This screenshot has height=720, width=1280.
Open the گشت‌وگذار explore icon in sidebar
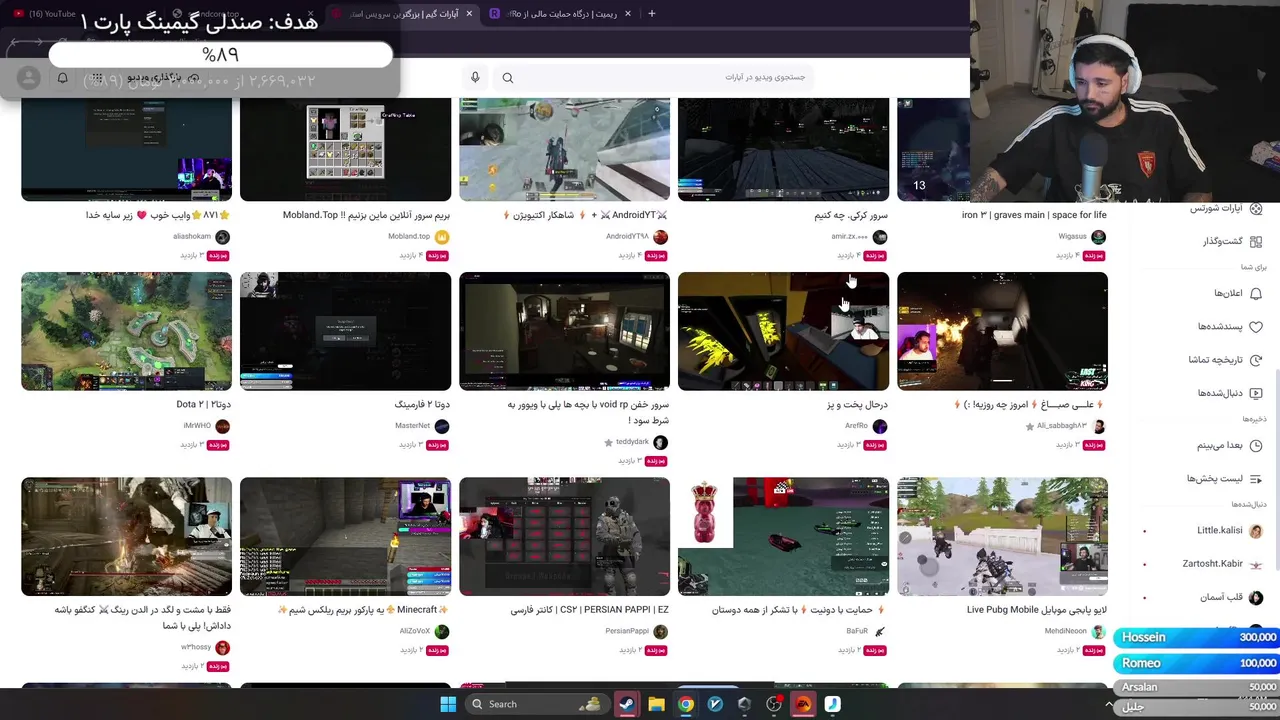pyautogui.click(x=1256, y=242)
